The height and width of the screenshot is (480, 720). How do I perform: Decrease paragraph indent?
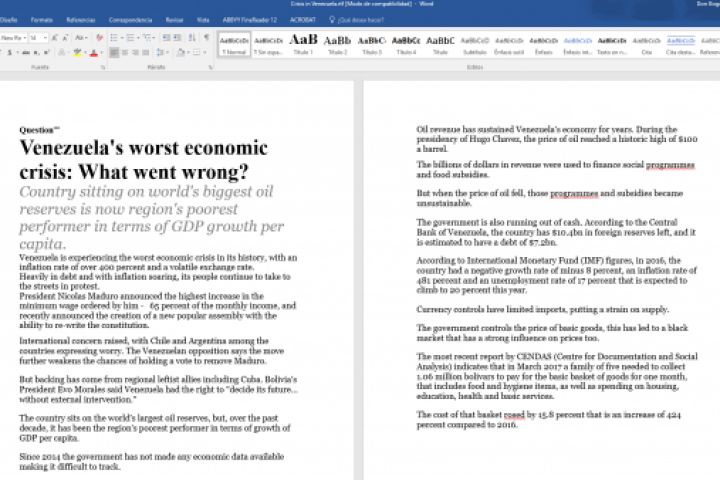click(x=166, y=38)
